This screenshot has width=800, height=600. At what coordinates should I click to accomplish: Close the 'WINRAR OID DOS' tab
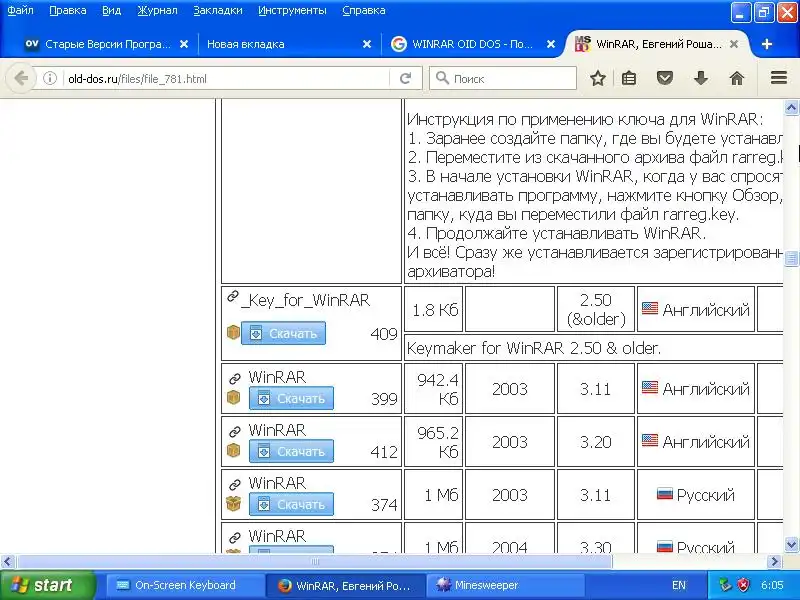(551, 44)
